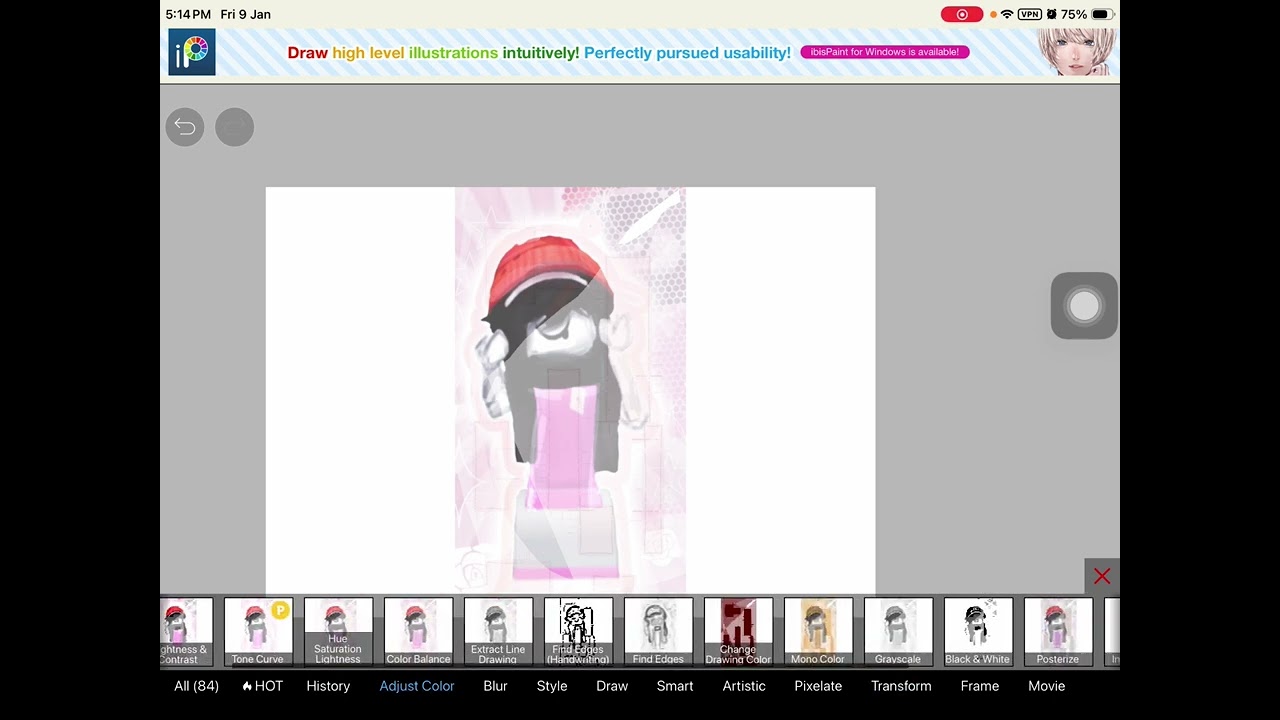Image resolution: width=1280 pixels, height=720 pixels.
Task: Select the Mono Color filter
Action: [818, 632]
